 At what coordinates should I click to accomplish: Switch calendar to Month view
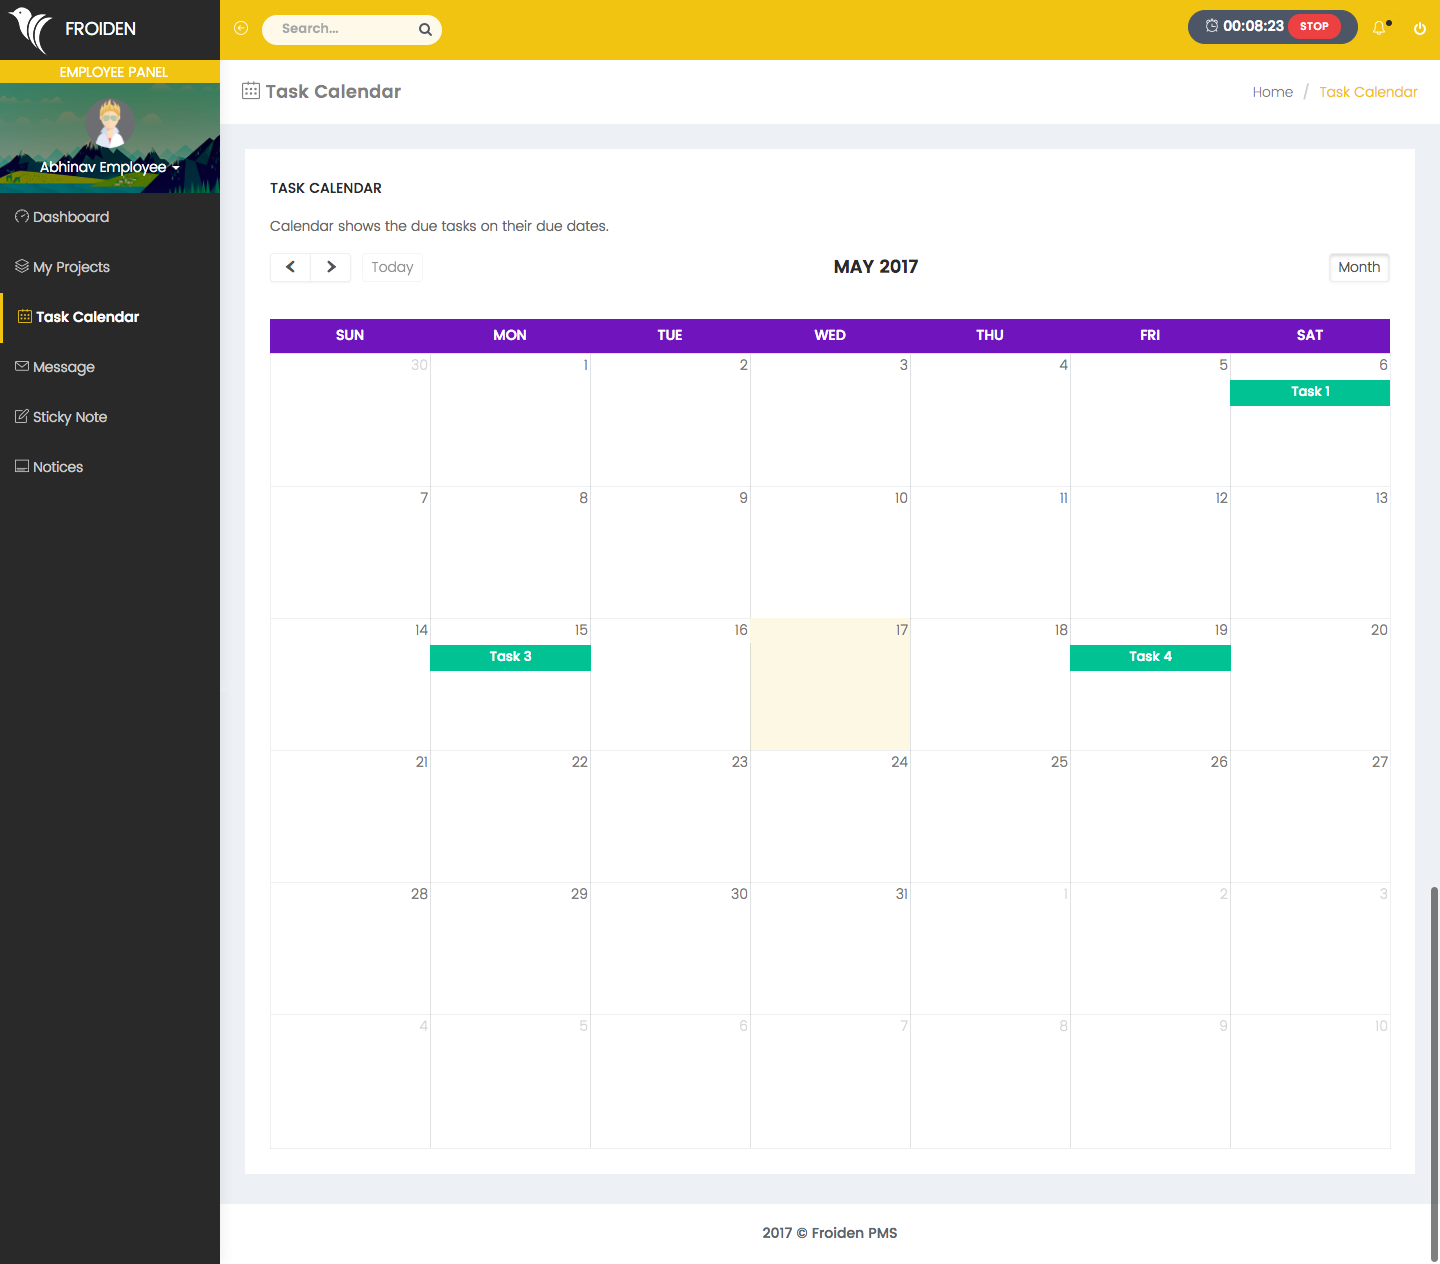[1358, 267]
